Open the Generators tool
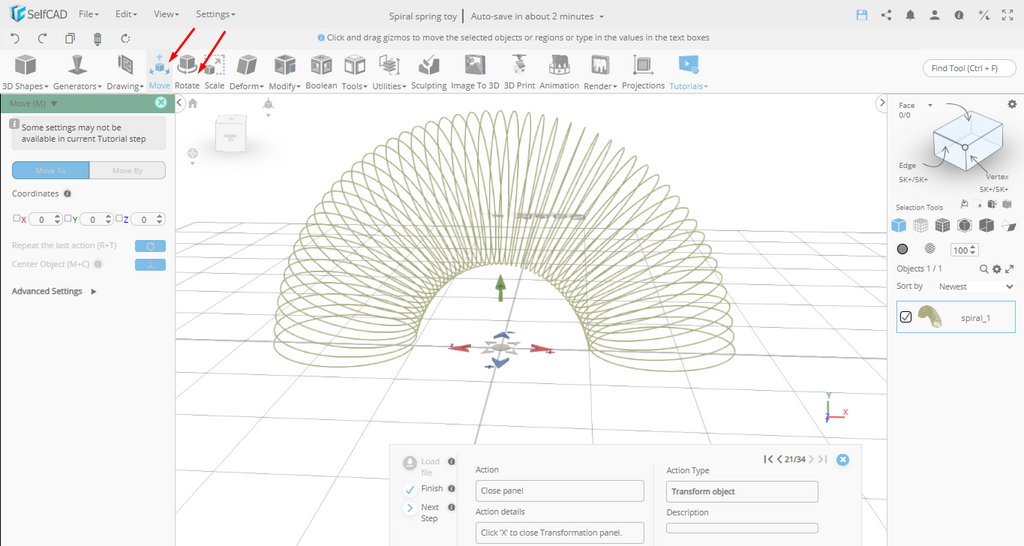The height and width of the screenshot is (546, 1024). pos(77,72)
